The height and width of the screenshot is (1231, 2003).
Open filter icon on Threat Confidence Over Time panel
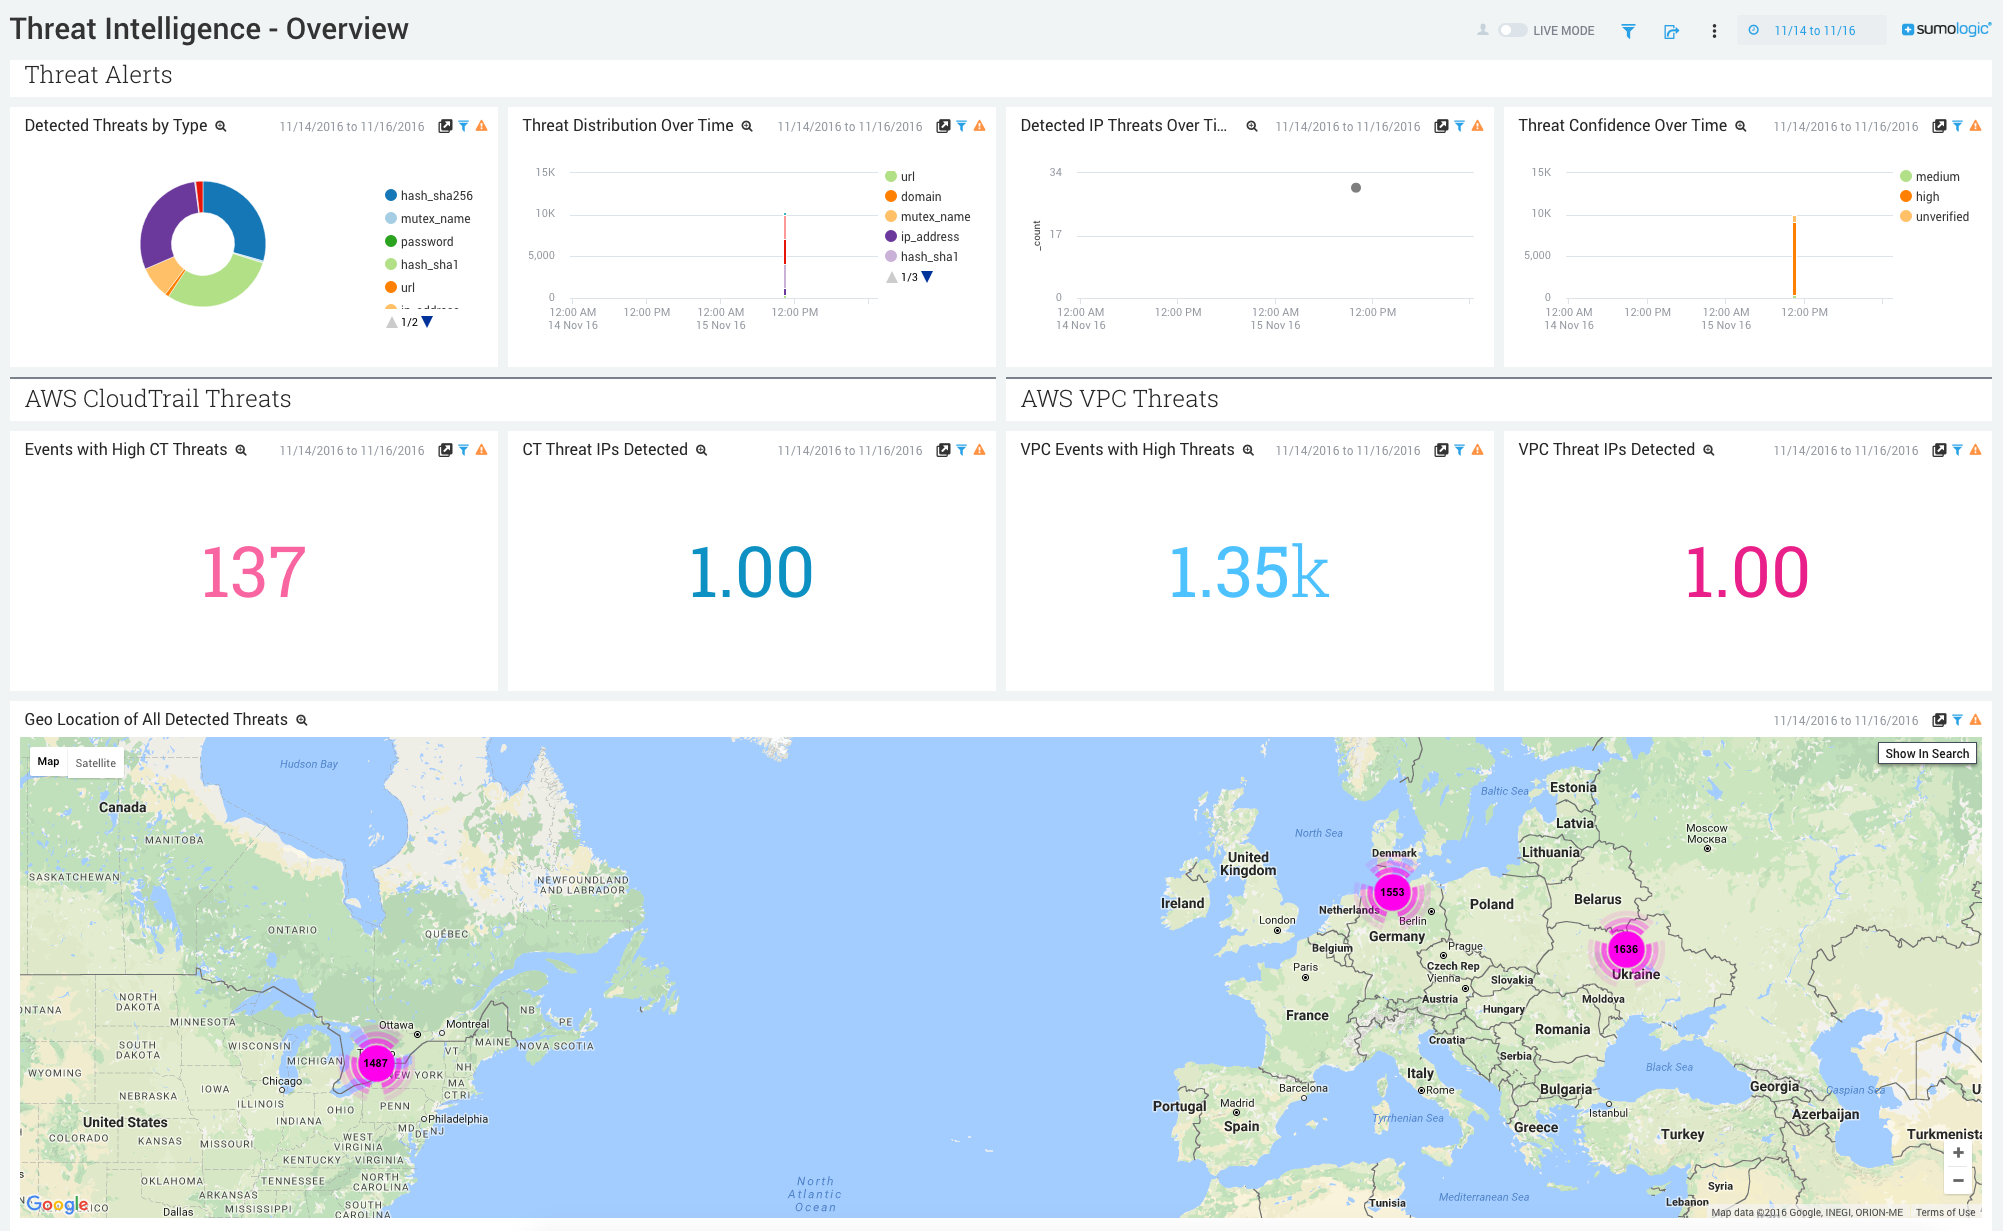tap(1957, 126)
